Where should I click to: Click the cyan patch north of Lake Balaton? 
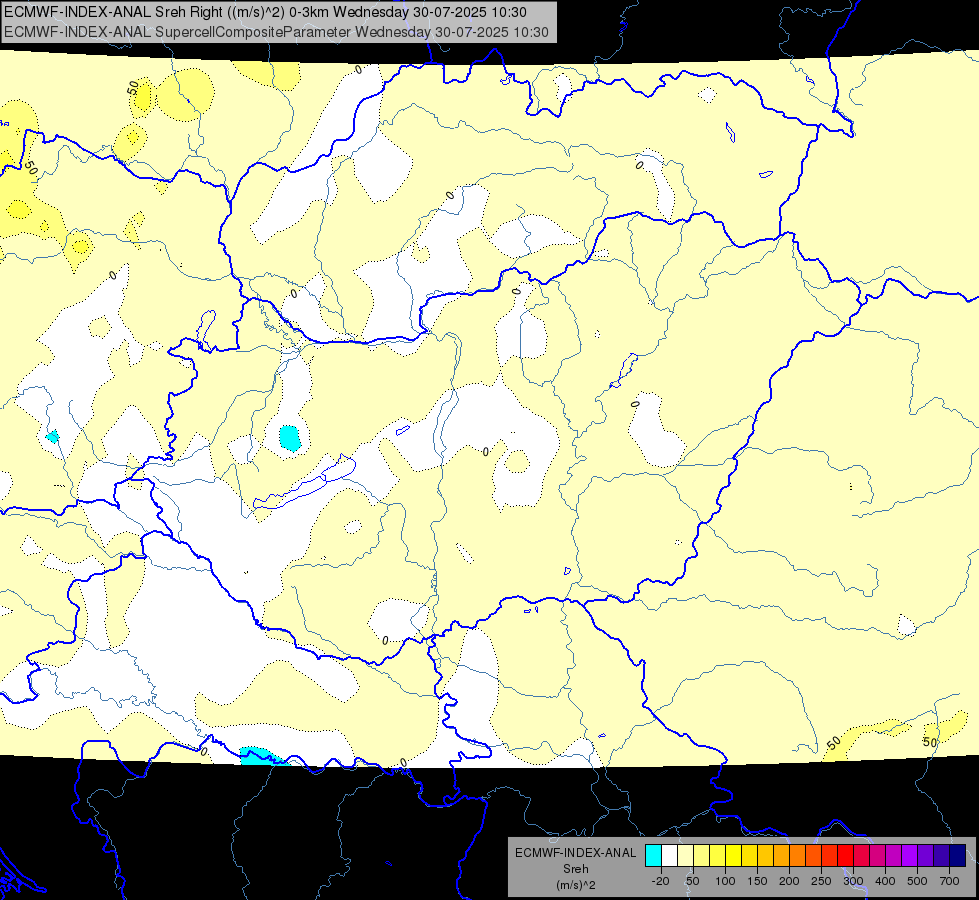click(x=290, y=438)
